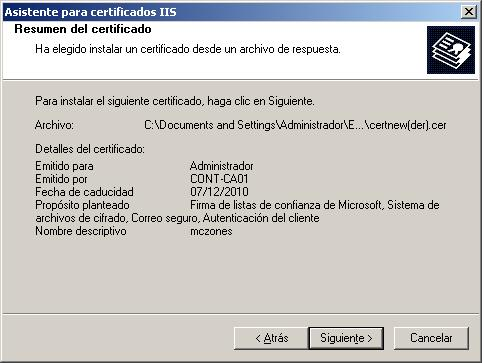Click the Fecha de caducidad label

tap(84, 192)
